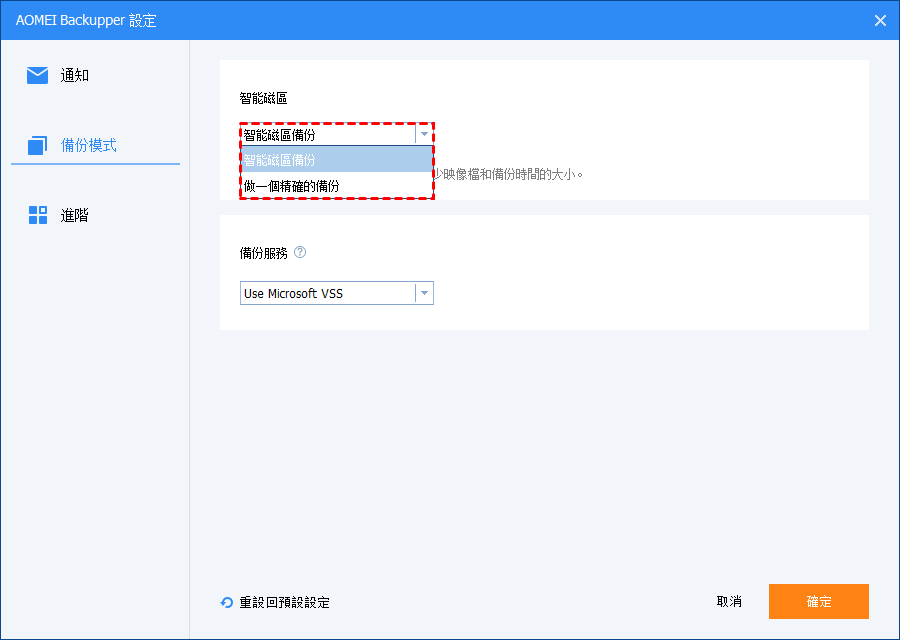Click the AOMEI Backupper 設定 title text
This screenshot has height=640, width=900.
[86, 21]
